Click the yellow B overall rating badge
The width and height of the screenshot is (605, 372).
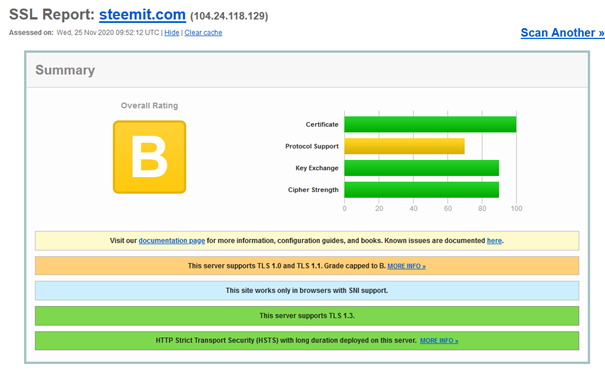click(x=149, y=157)
